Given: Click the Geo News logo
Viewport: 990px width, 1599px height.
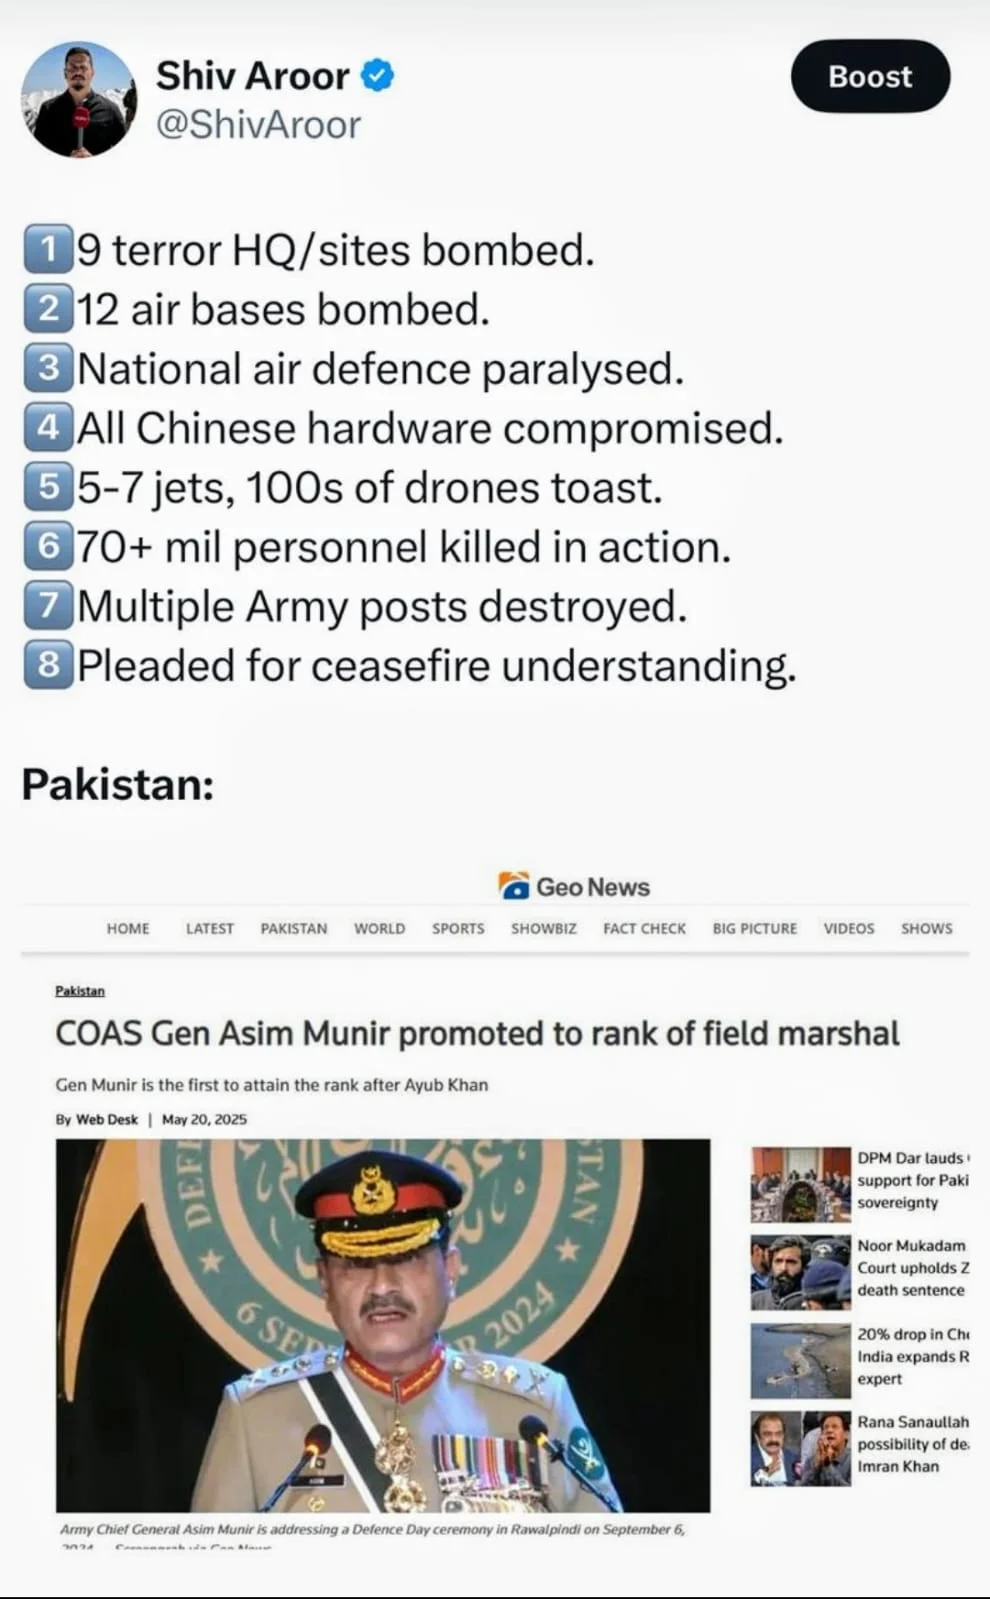Looking at the screenshot, I should pyautogui.click(x=574, y=887).
